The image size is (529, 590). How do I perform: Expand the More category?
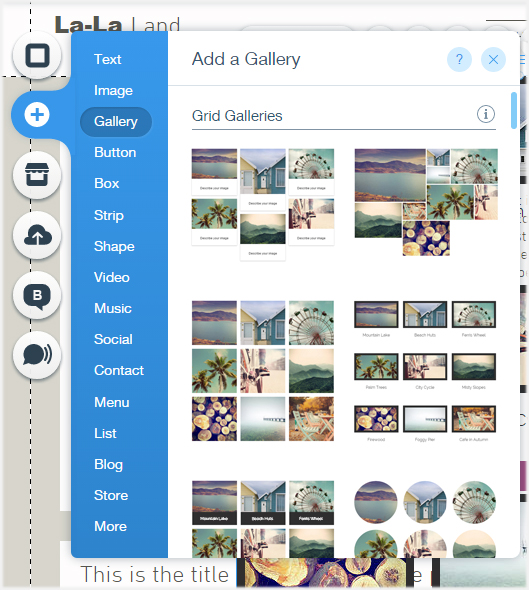pyautogui.click(x=110, y=526)
